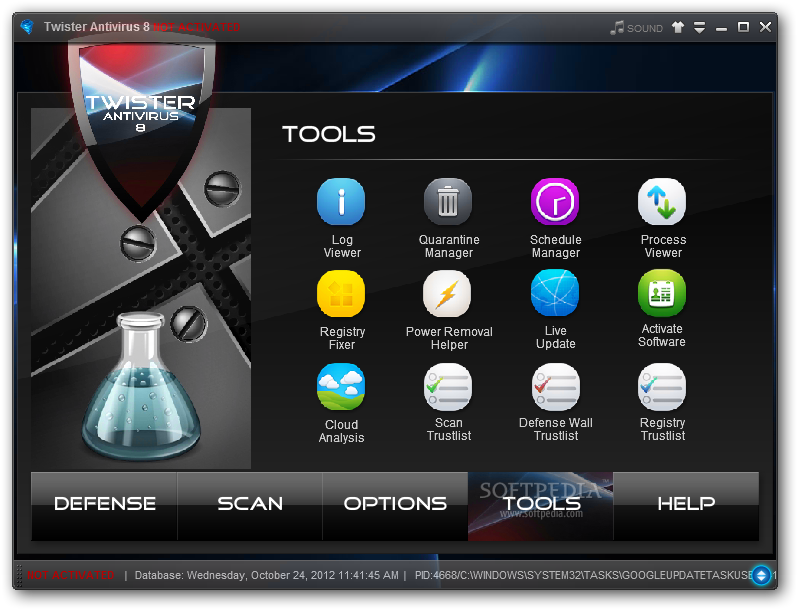This screenshot has width=798, height=610.
Task: Switch to the HELP tab
Action: pos(686,506)
